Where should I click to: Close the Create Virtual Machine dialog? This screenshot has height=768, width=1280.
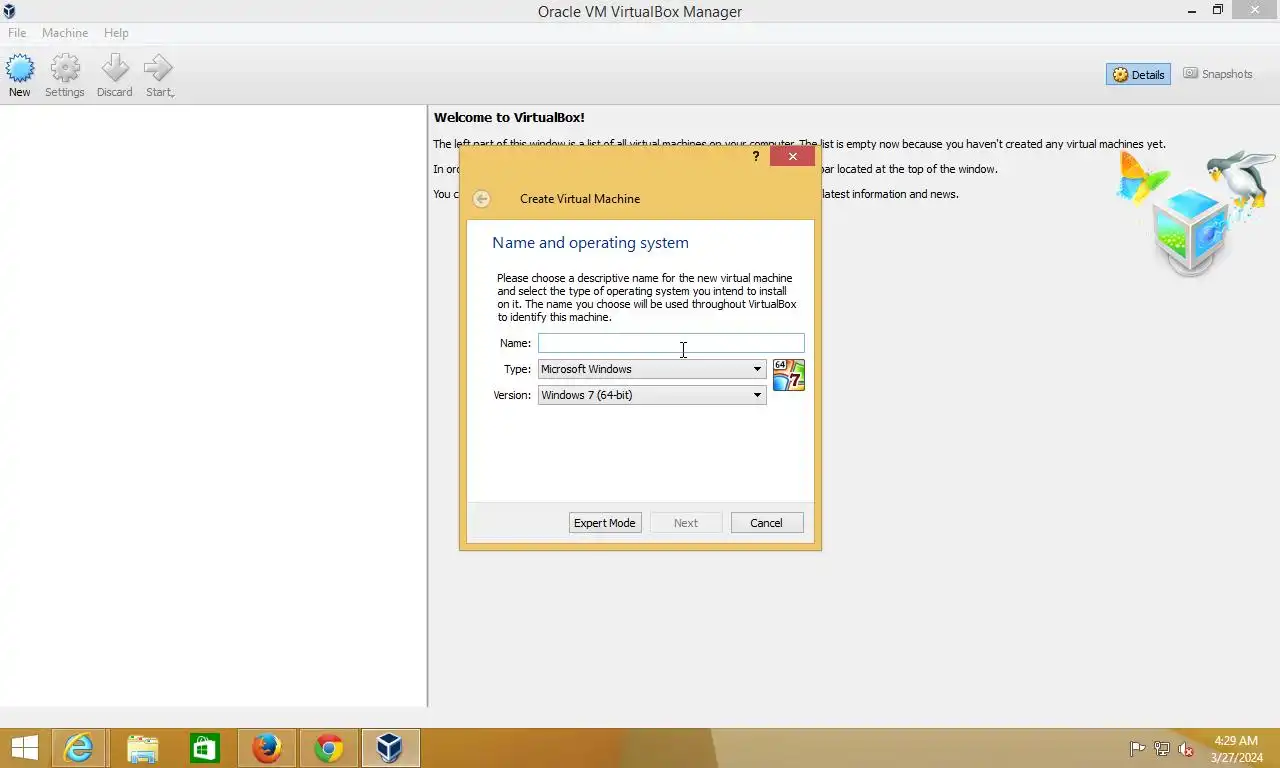point(793,156)
